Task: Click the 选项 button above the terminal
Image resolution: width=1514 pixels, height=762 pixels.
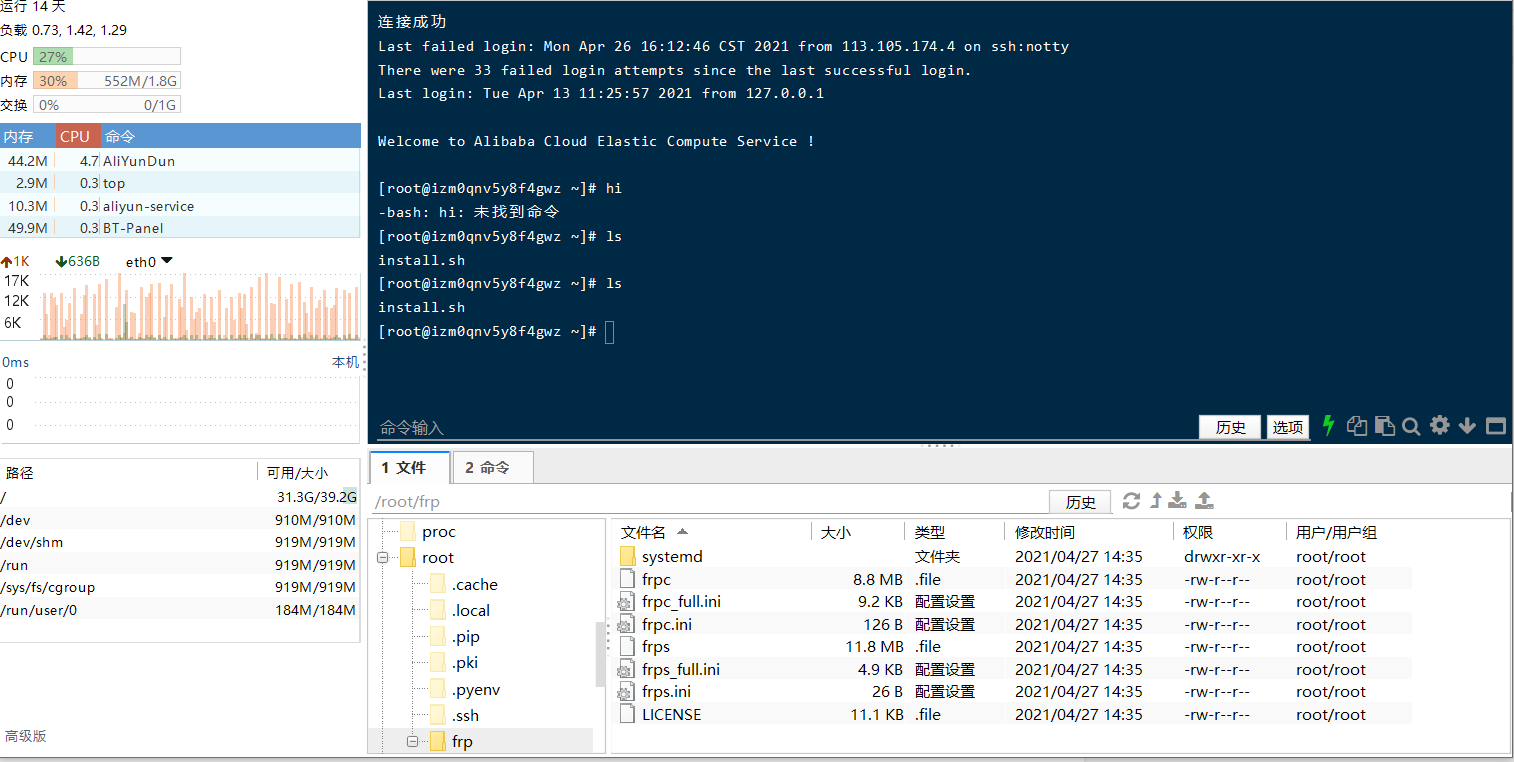Action: [1287, 427]
